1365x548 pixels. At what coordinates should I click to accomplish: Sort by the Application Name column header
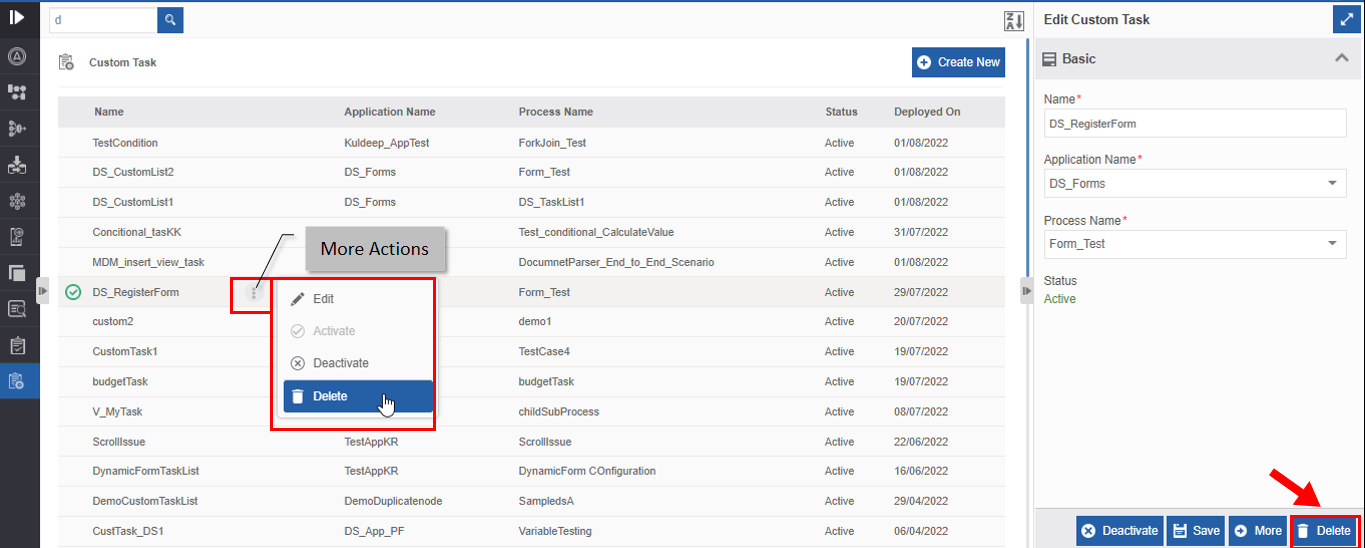click(390, 112)
